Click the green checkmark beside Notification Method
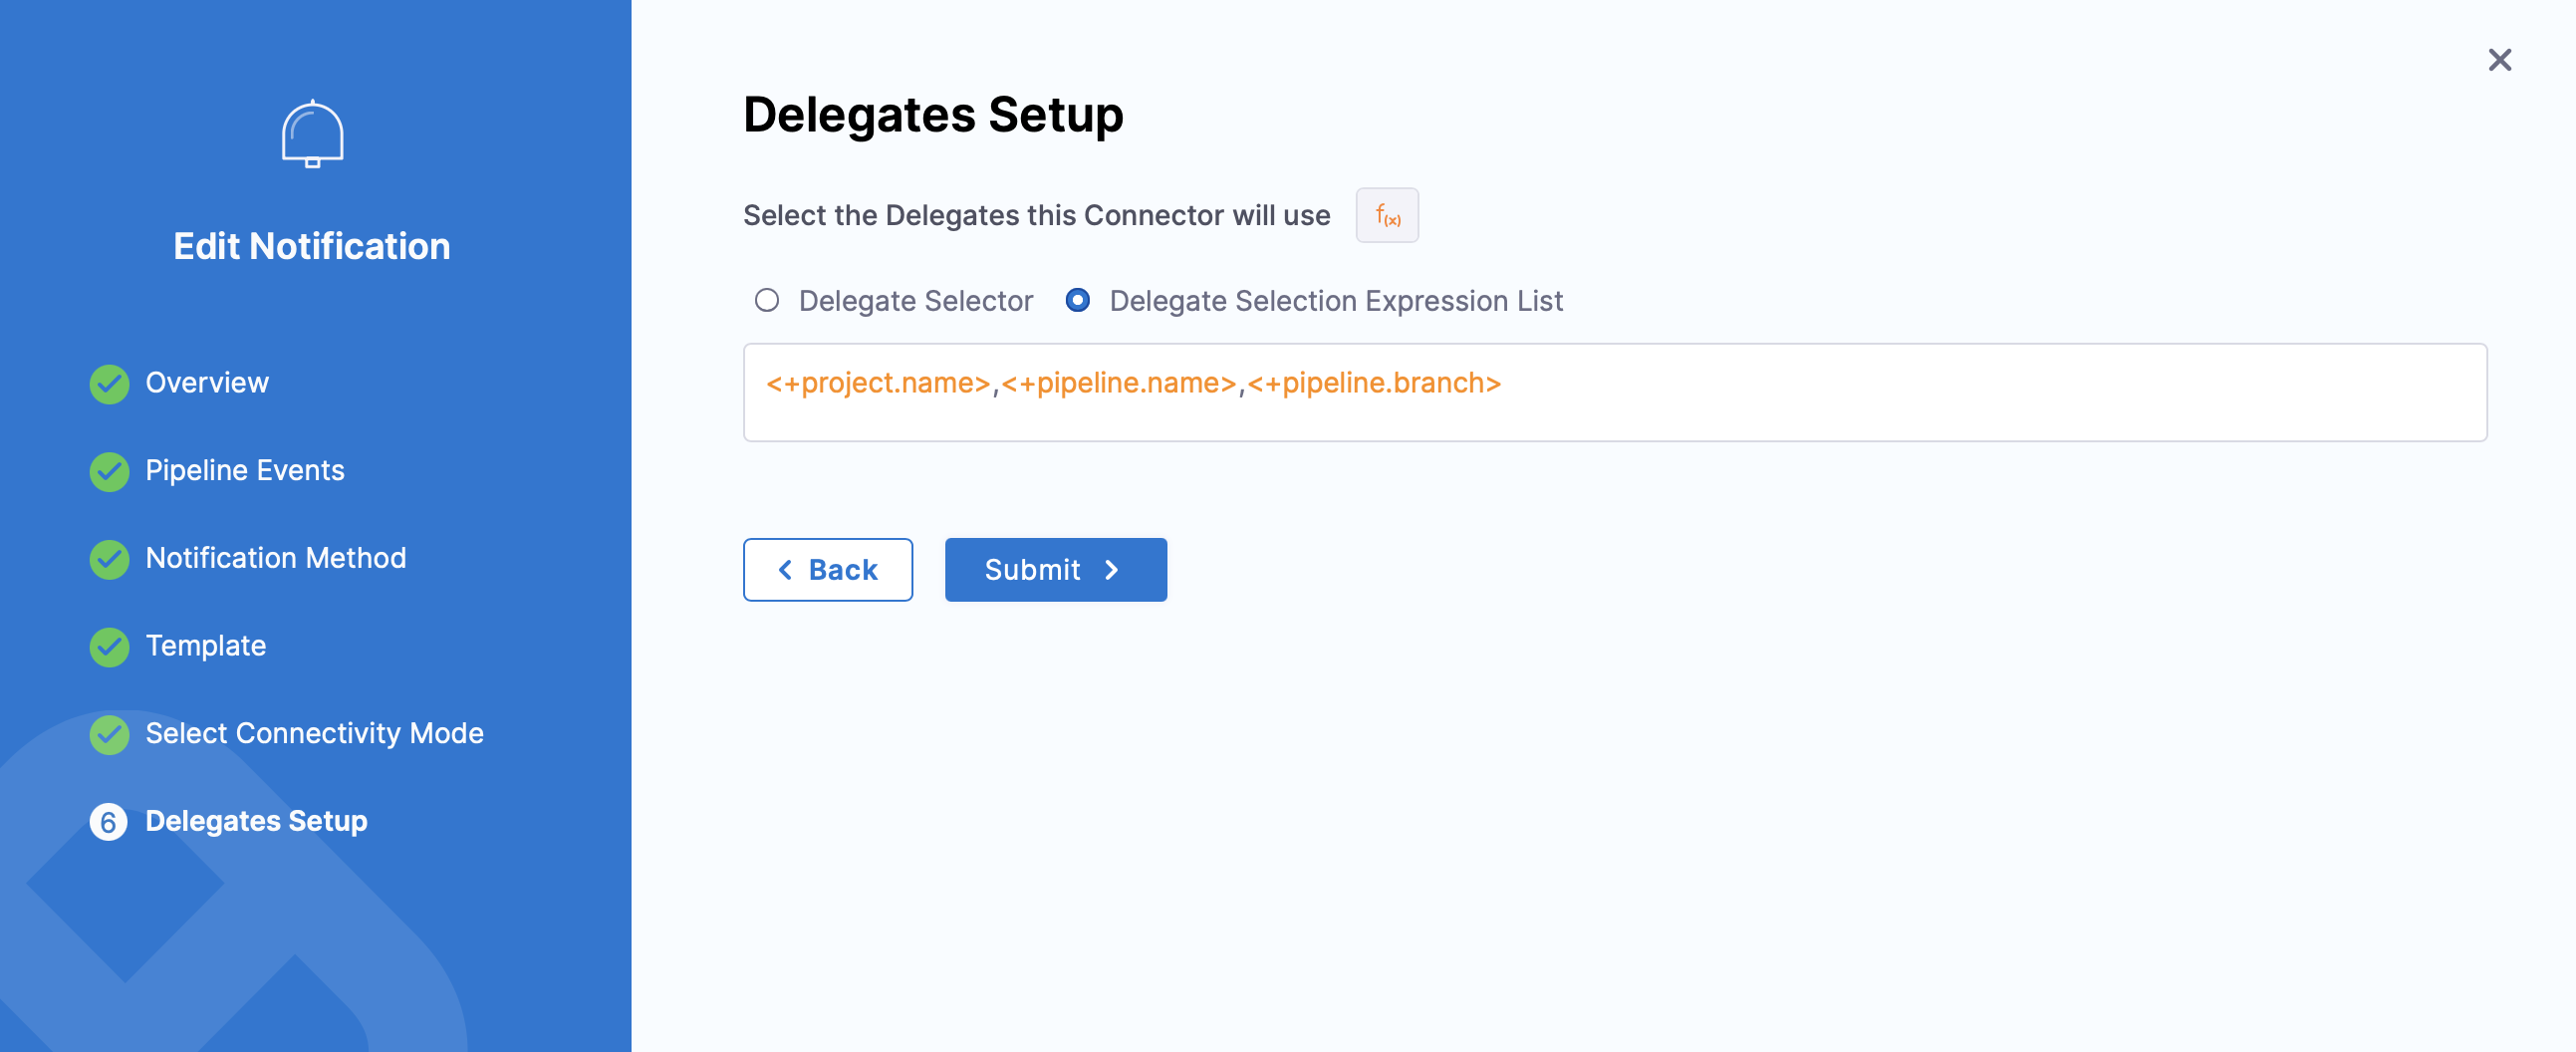The image size is (2576, 1052). point(109,559)
